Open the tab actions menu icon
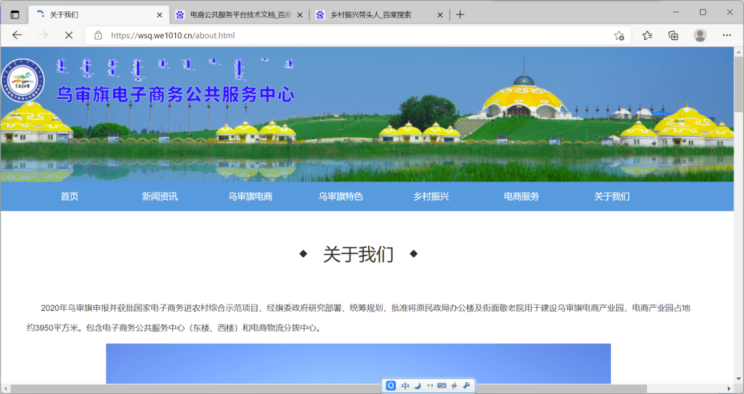This screenshot has height=394, width=744. pyautogui.click(x=15, y=15)
